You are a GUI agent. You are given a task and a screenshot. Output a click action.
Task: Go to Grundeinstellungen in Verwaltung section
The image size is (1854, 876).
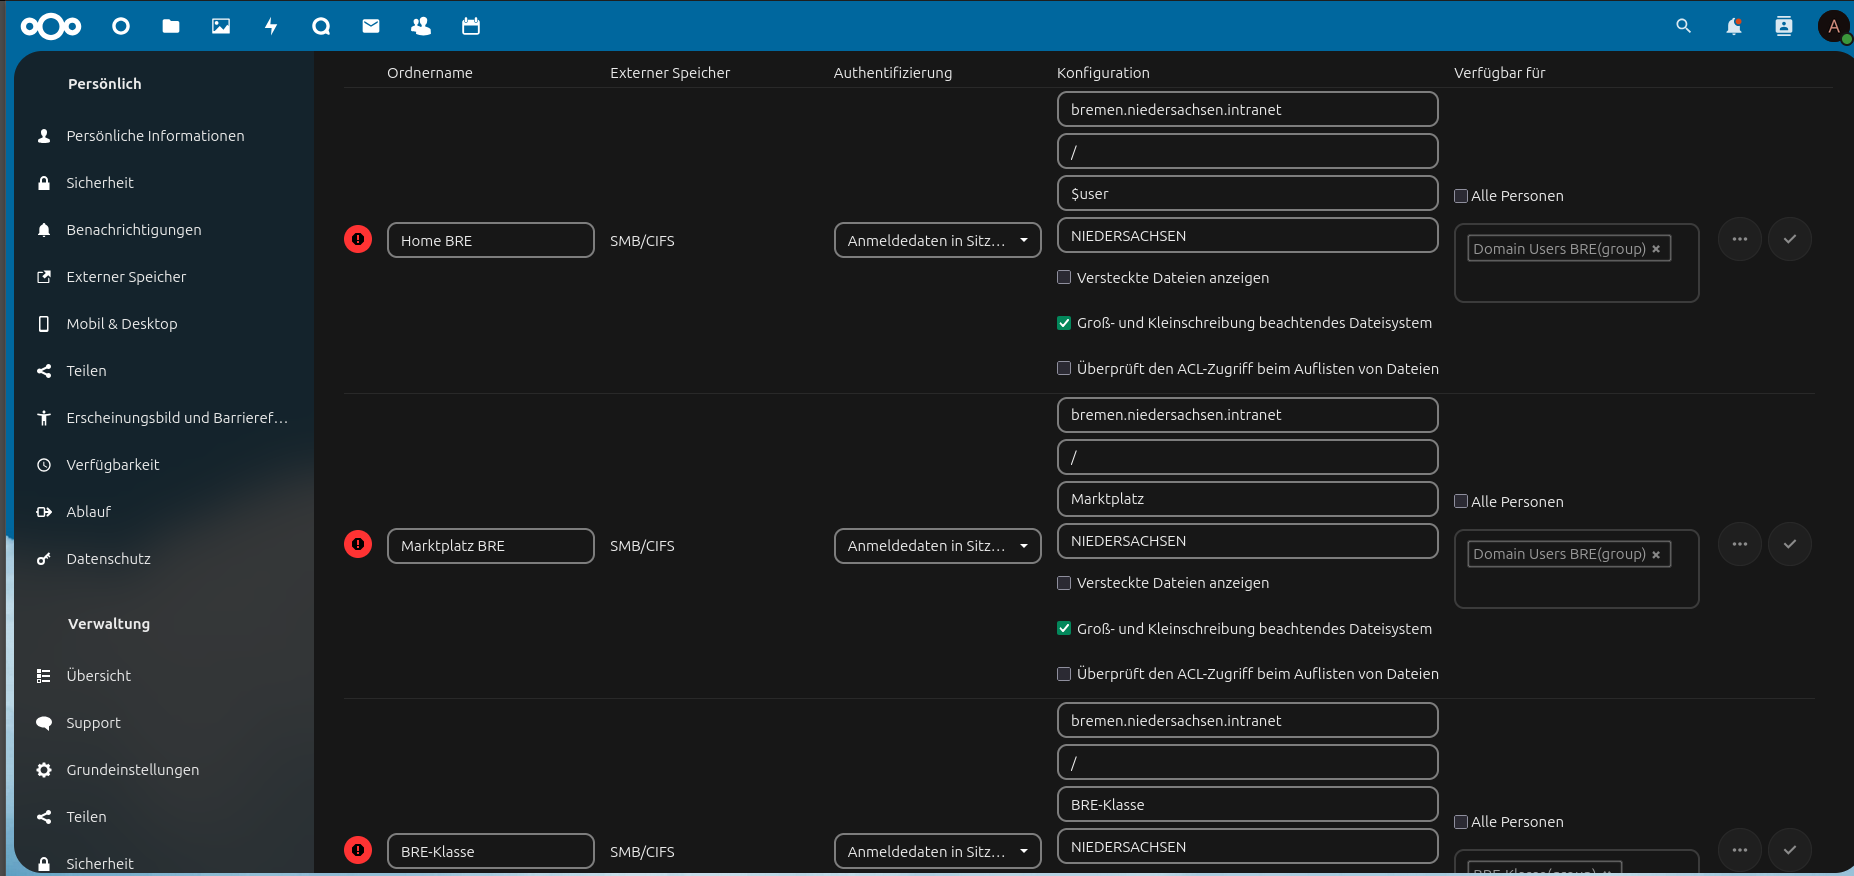point(132,770)
